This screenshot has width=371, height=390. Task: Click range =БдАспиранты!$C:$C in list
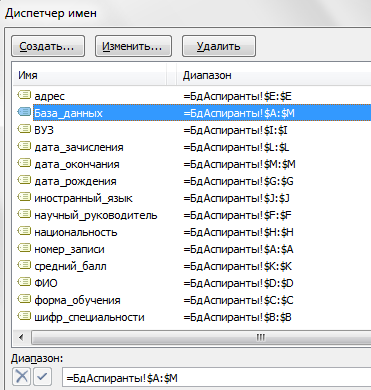pos(238,300)
